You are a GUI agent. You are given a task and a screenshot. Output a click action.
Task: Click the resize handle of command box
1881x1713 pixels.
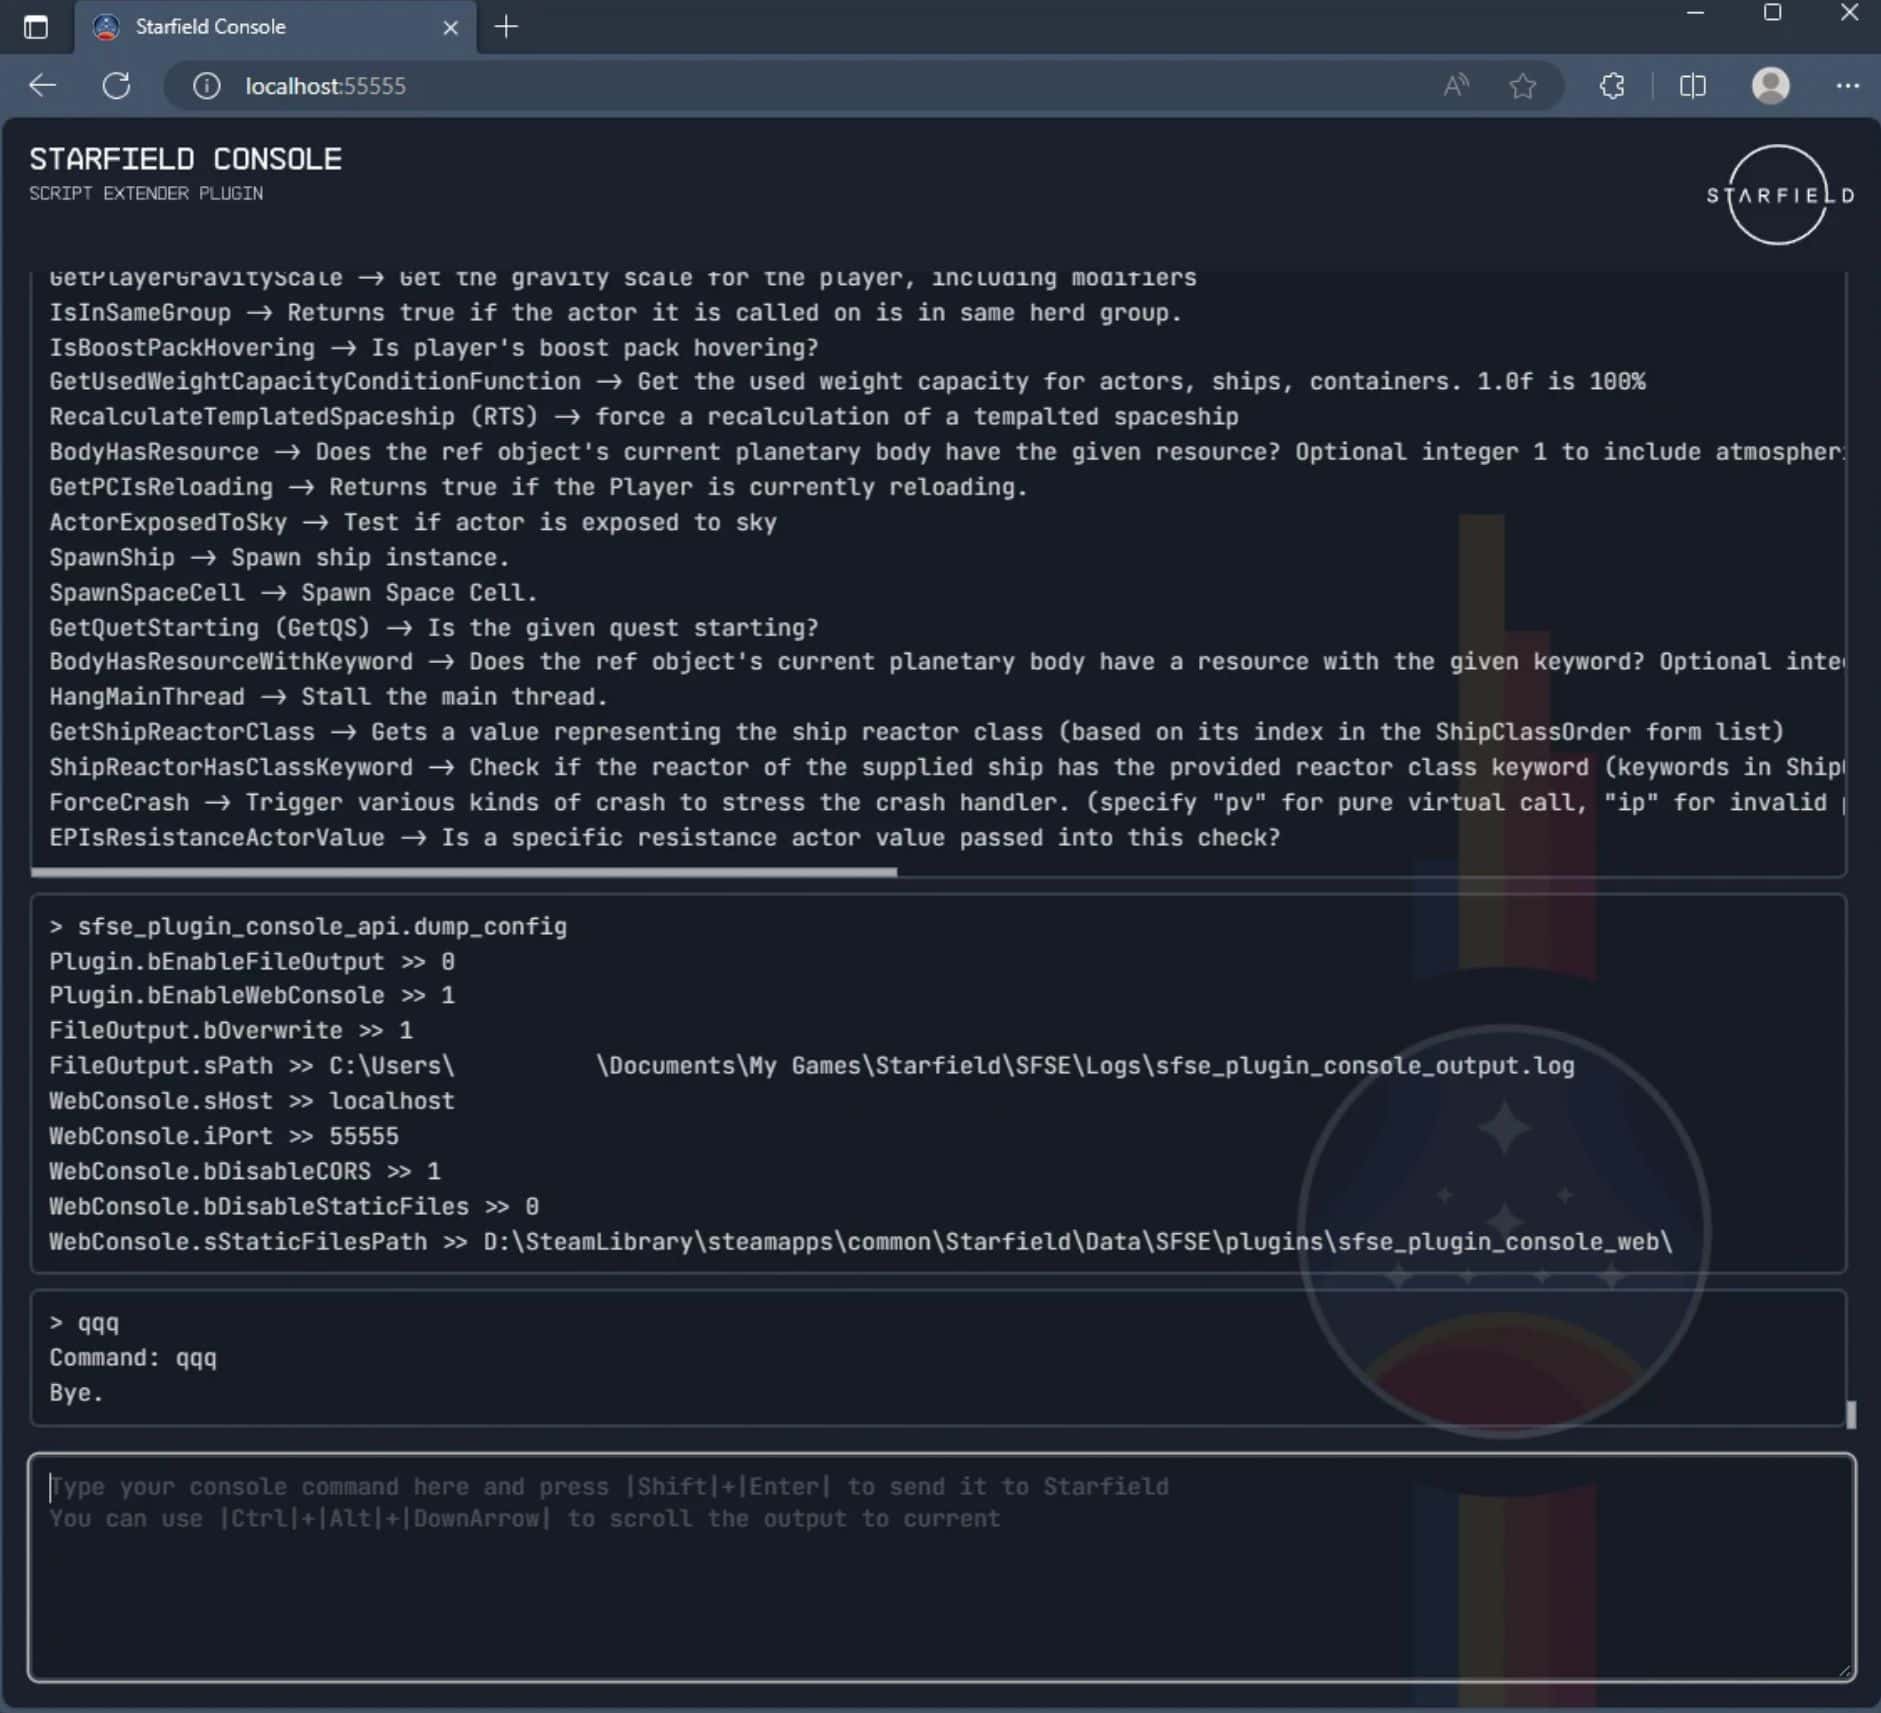[x=1846, y=1671]
